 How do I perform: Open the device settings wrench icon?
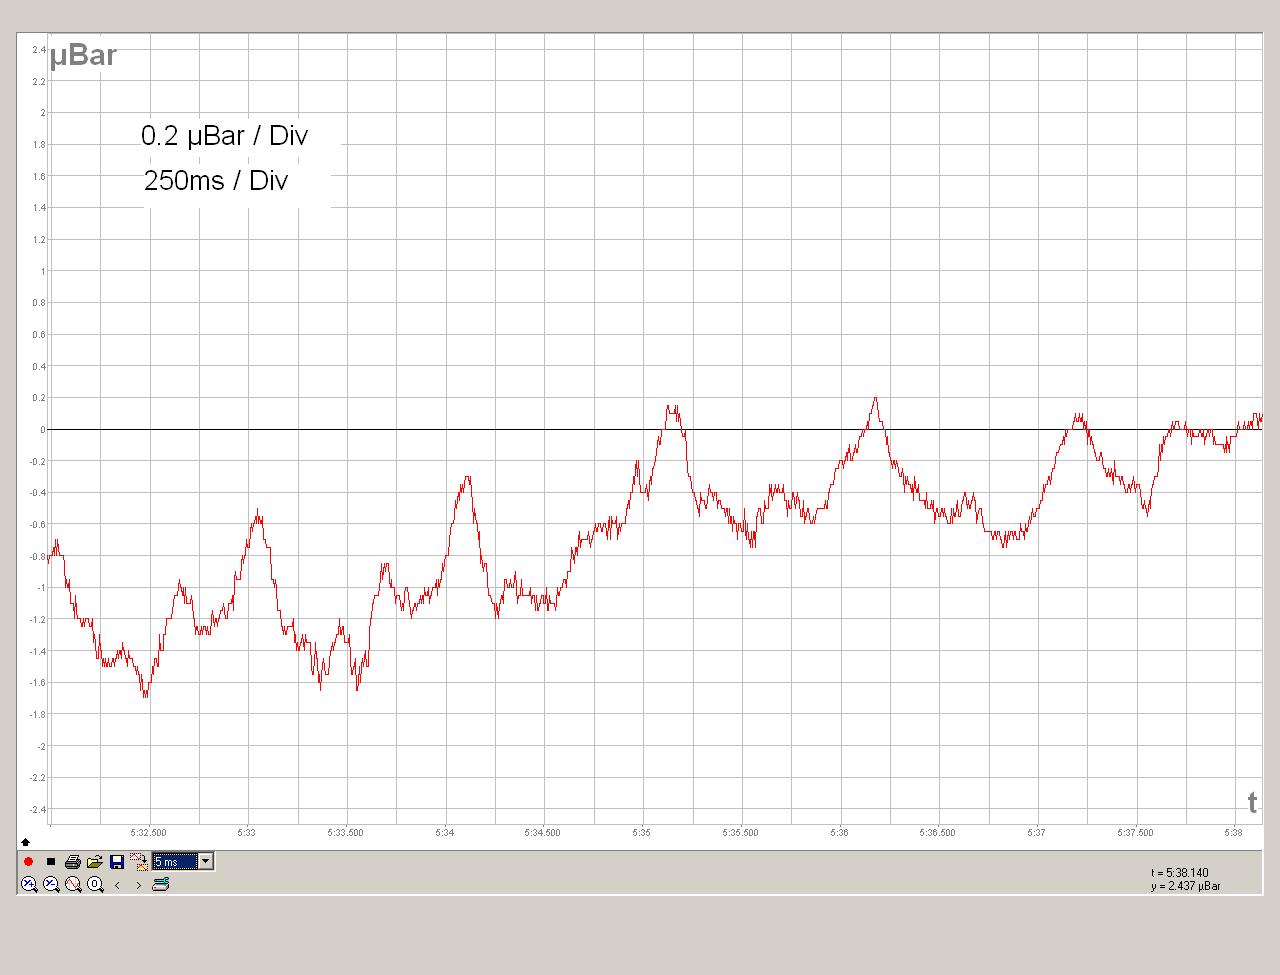click(161, 884)
